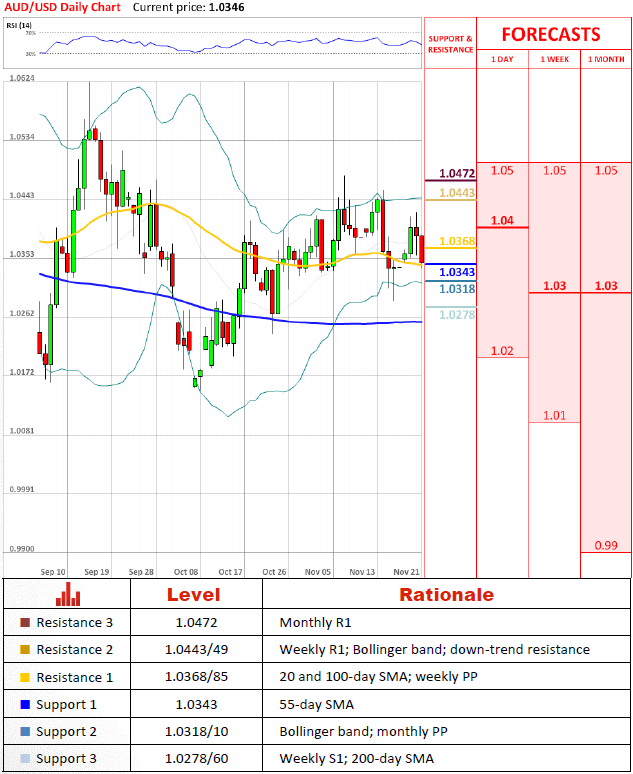This screenshot has width=633, height=774.
Task: Click the FORECASTS heading
Action: point(551,34)
